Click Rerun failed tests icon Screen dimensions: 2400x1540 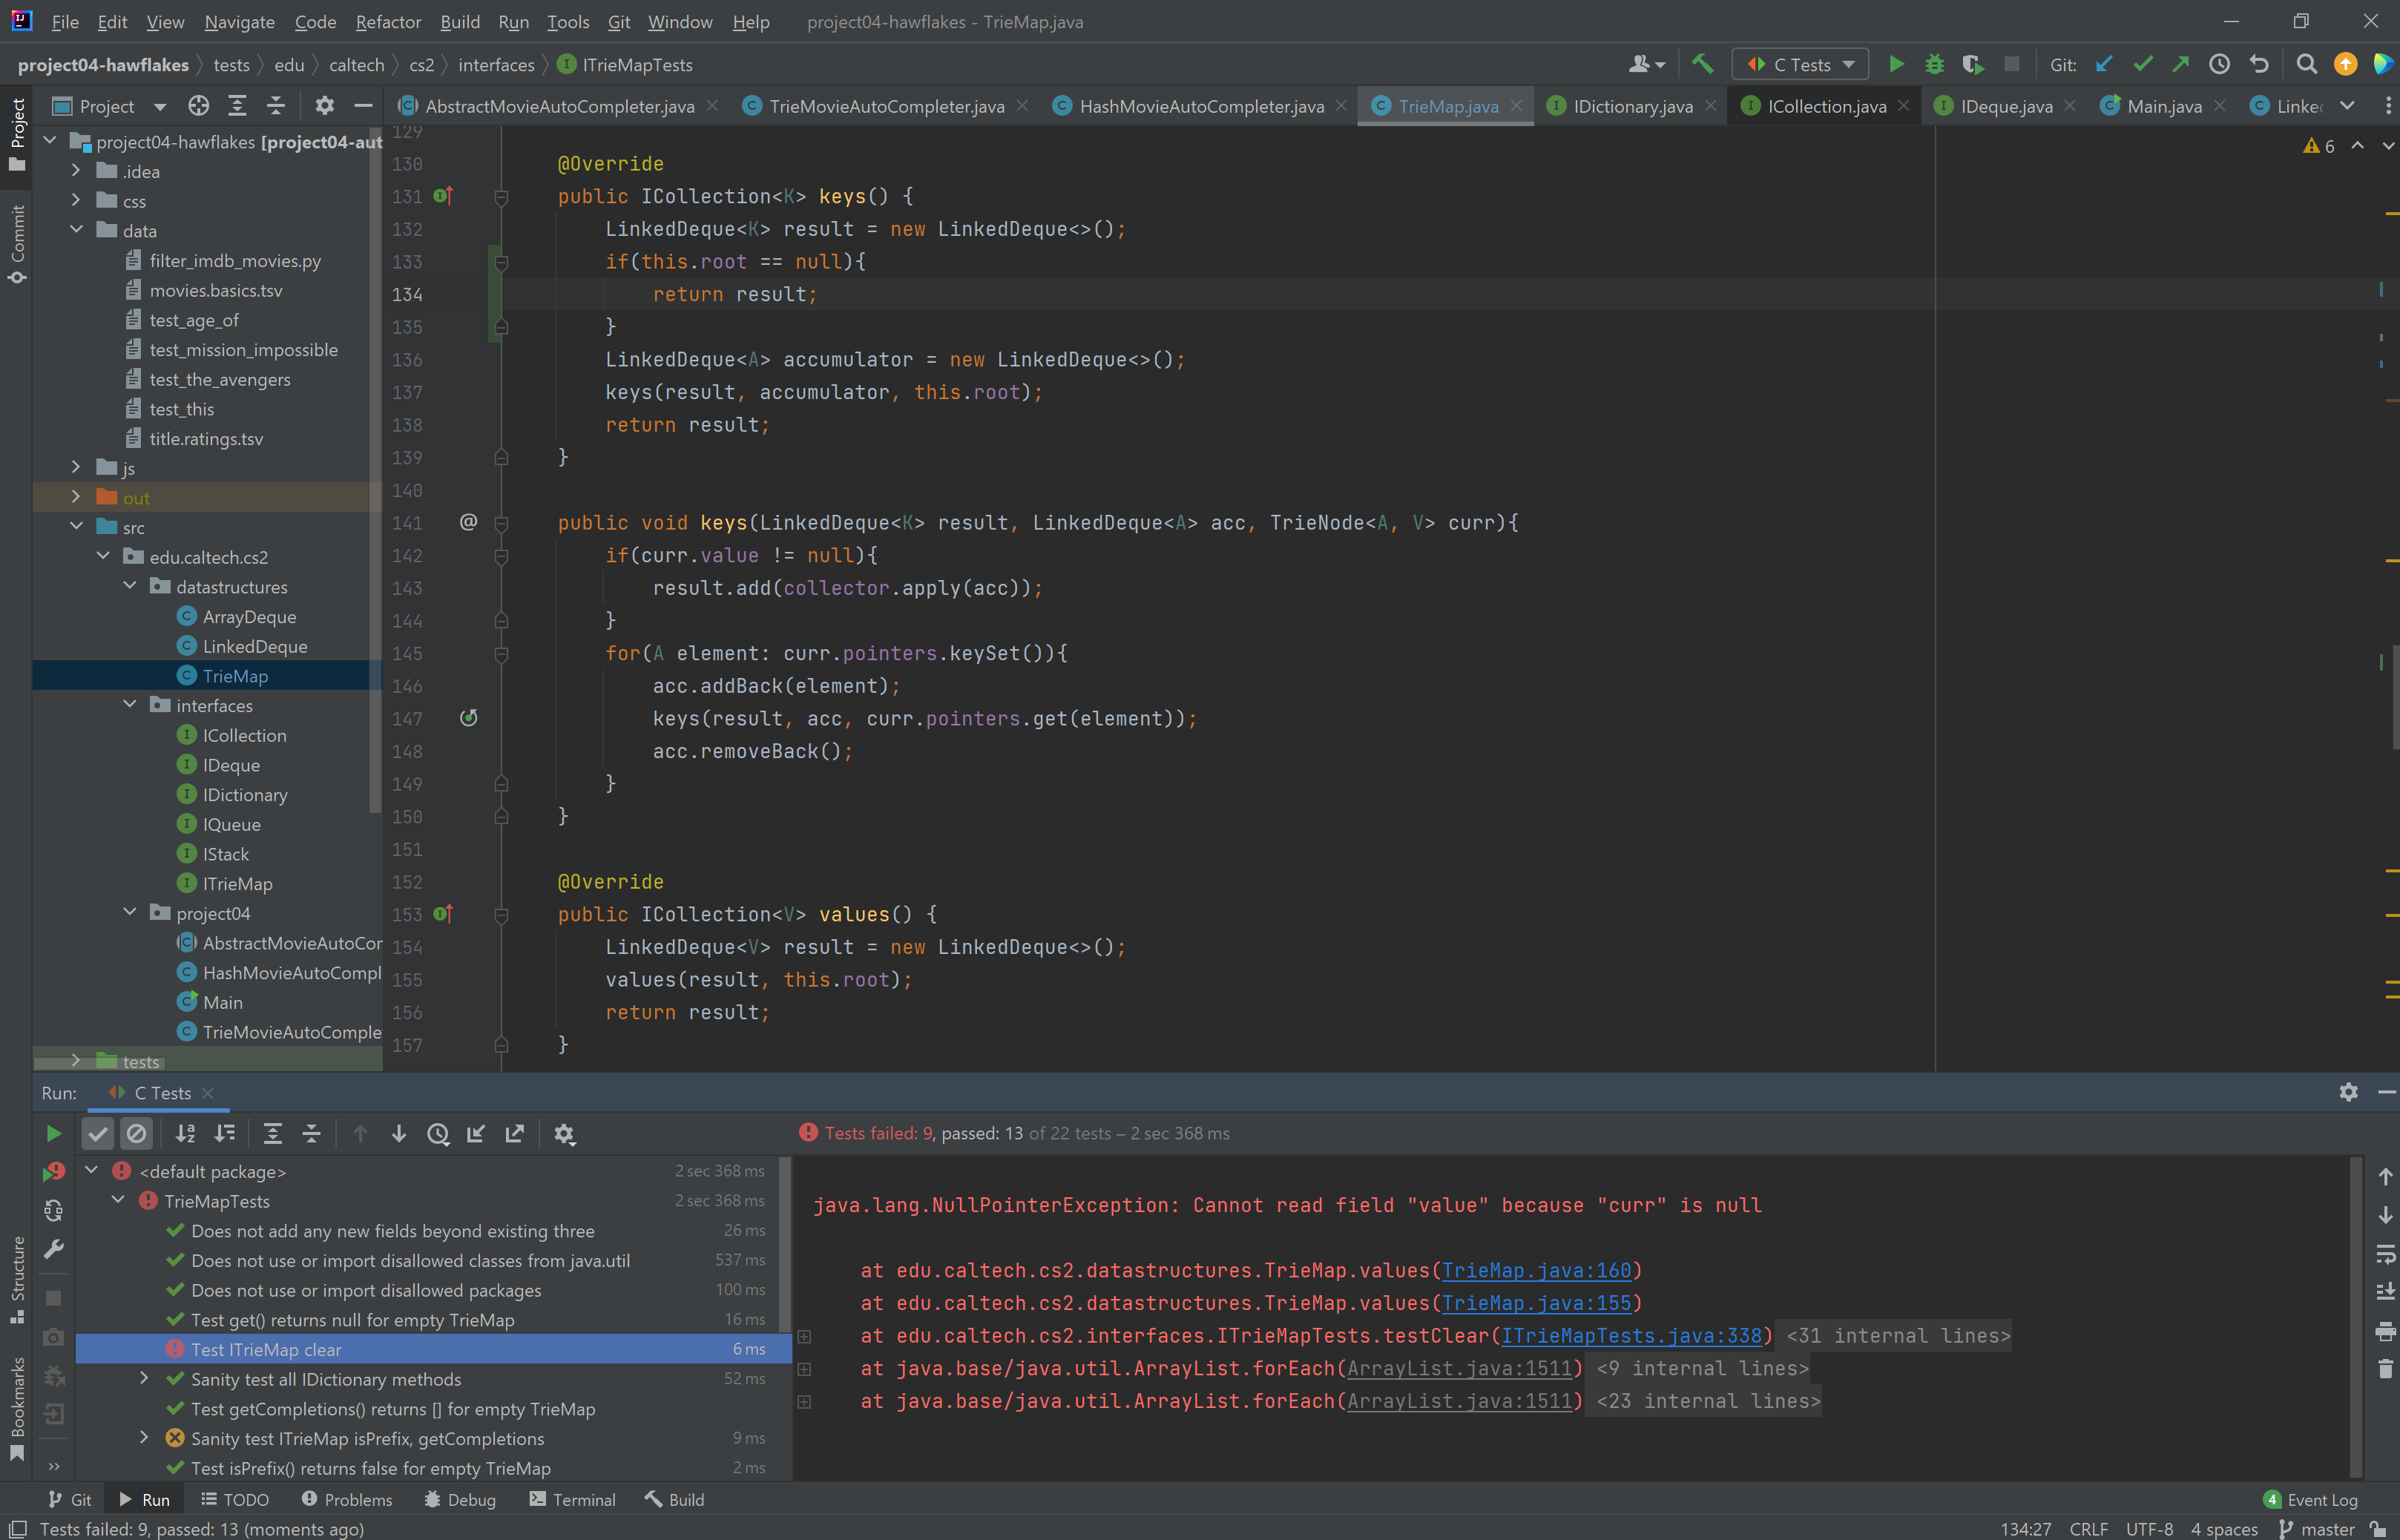coord(54,1172)
